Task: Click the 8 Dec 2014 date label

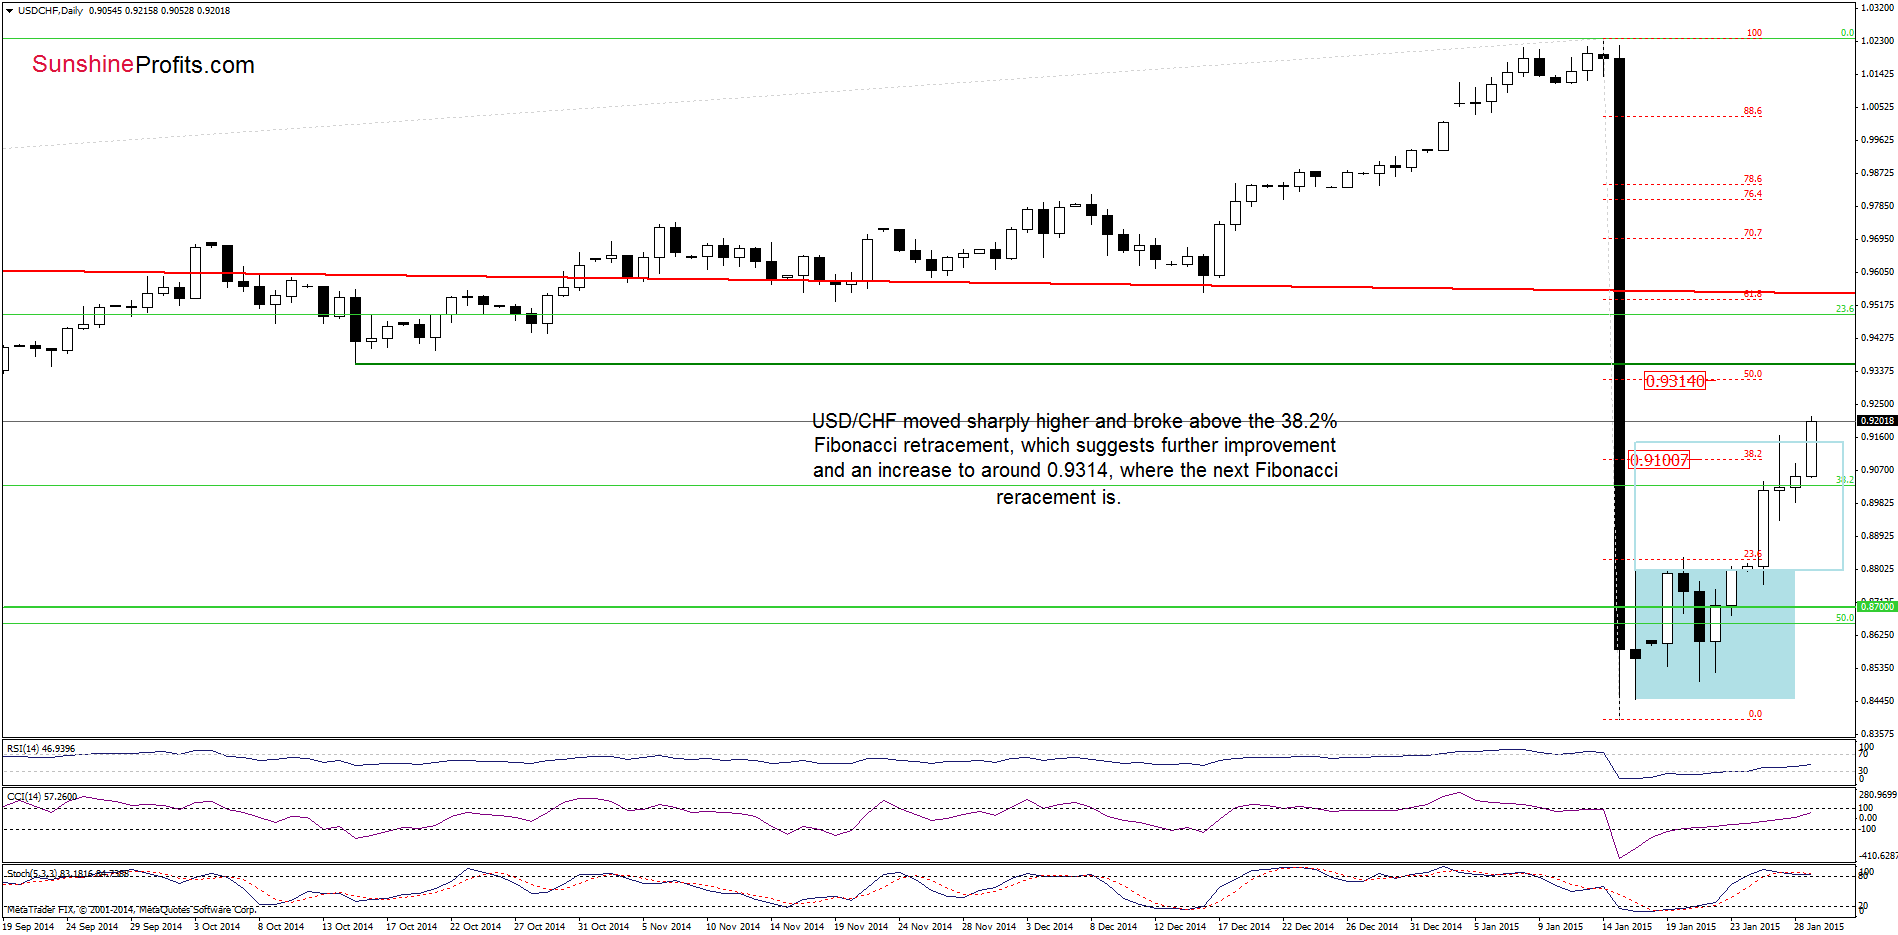Action: (1113, 926)
